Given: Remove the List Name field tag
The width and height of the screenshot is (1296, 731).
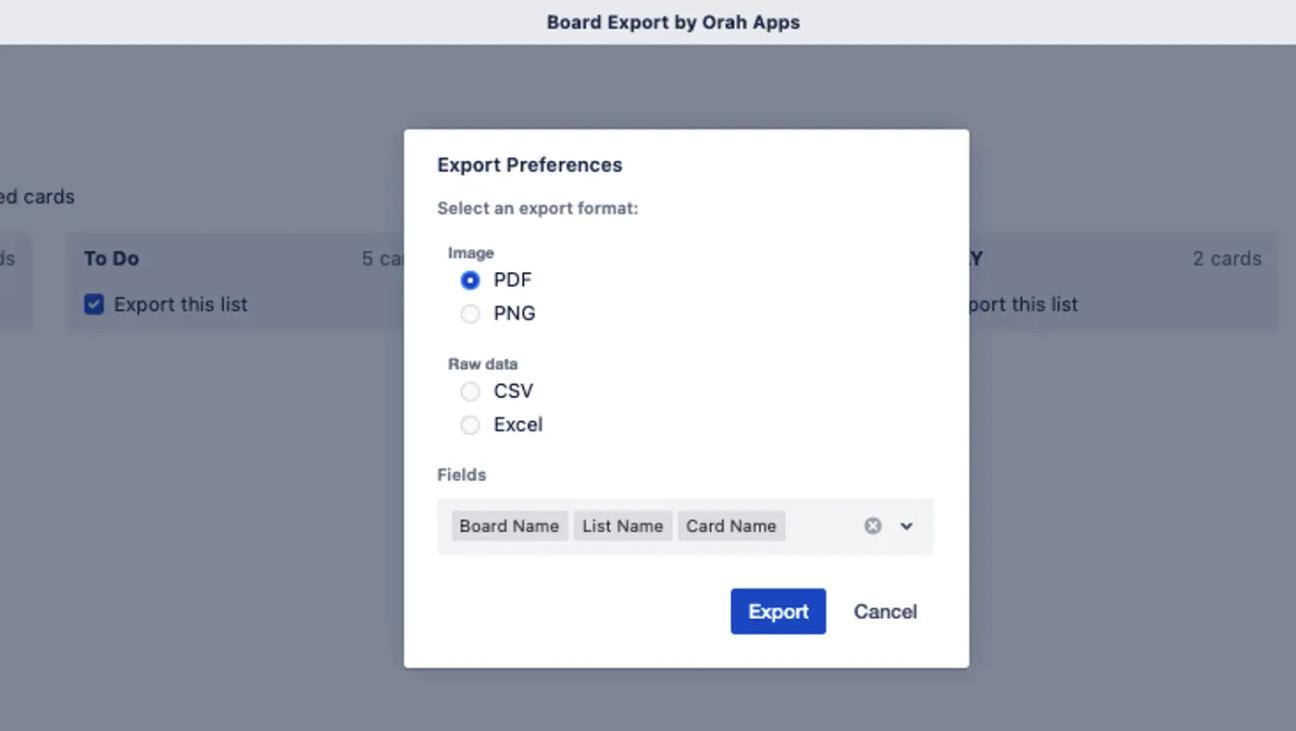Looking at the screenshot, I should [x=623, y=525].
